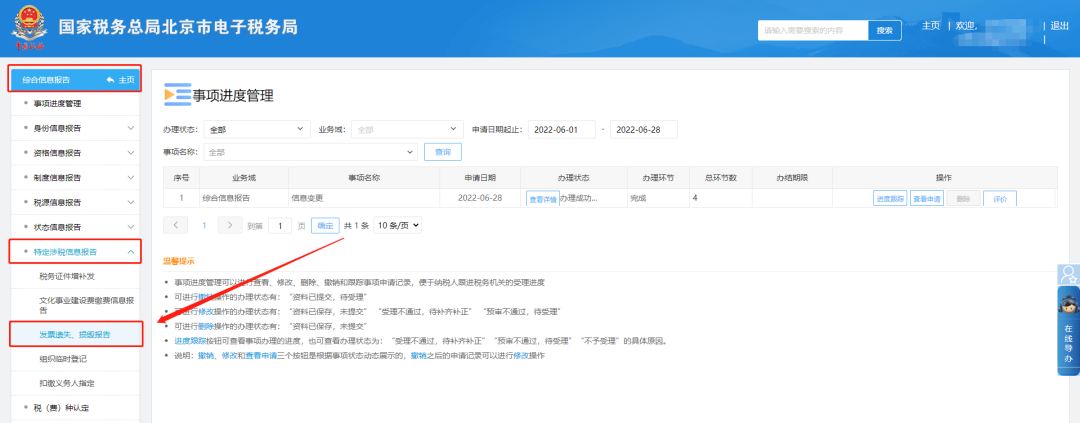The height and width of the screenshot is (423, 1080).
Task: Open the 10 条/页 page size dropdown
Action: coord(397,225)
